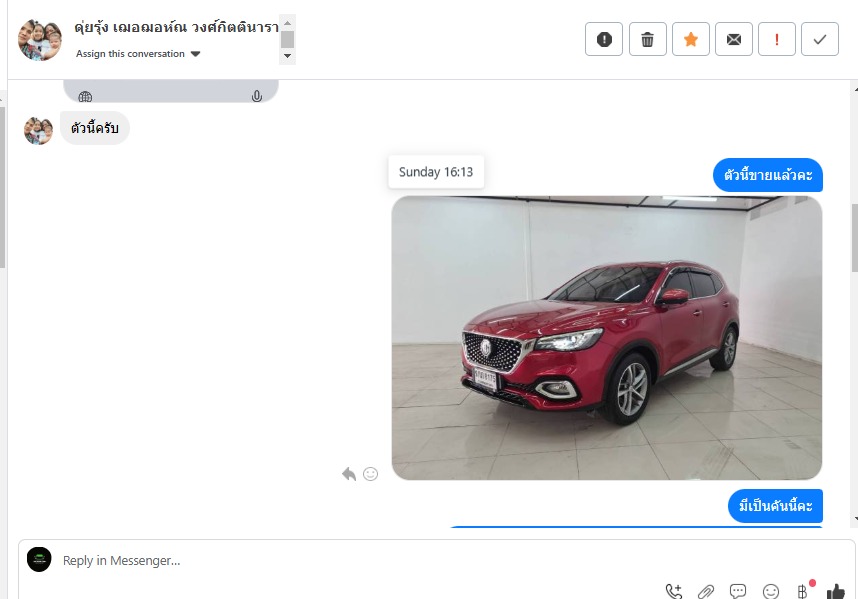858x599 pixels.
Task: Click the baht payment icon
Action: (802, 591)
